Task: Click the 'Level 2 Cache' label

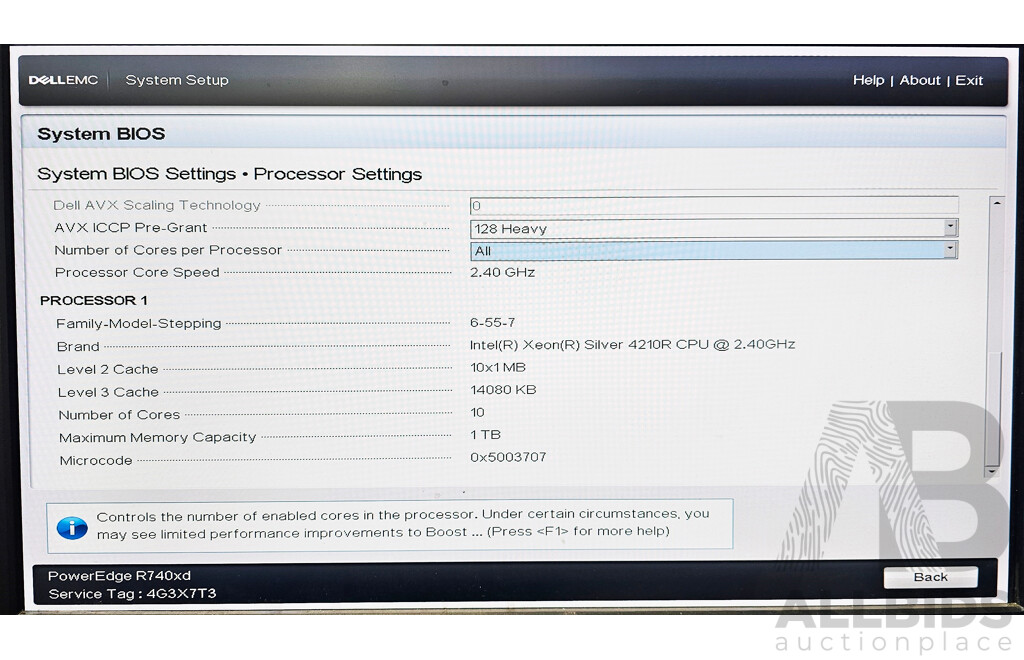Action: click(x=108, y=369)
